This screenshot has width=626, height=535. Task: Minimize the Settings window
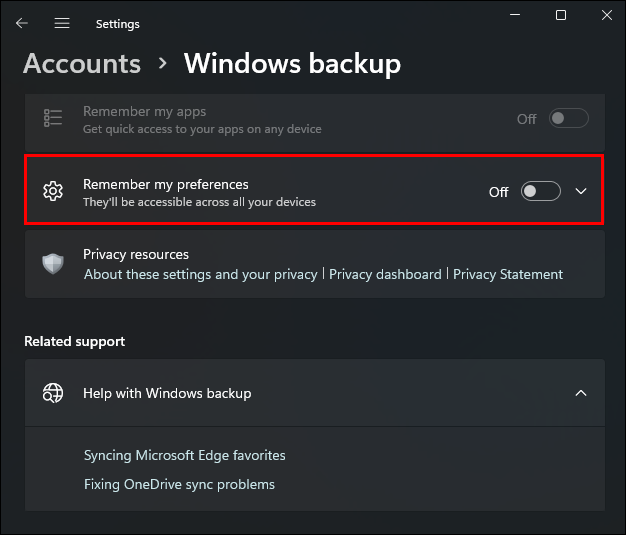[x=515, y=15]
